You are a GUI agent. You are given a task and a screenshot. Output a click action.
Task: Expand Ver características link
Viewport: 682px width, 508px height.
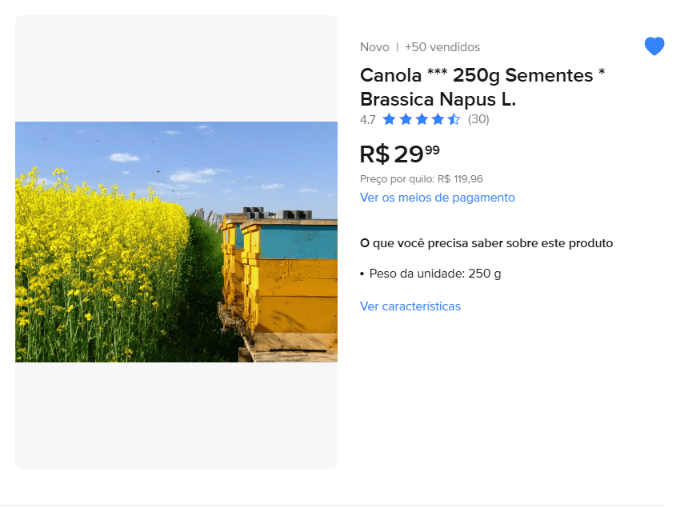410,306
